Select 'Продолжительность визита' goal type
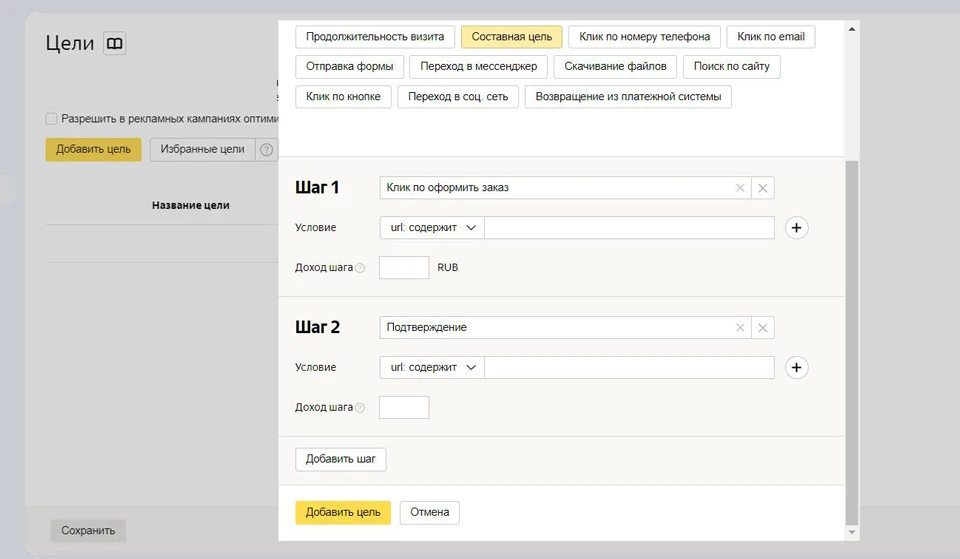This screenshot has height=559, width=960. [375, 37]
